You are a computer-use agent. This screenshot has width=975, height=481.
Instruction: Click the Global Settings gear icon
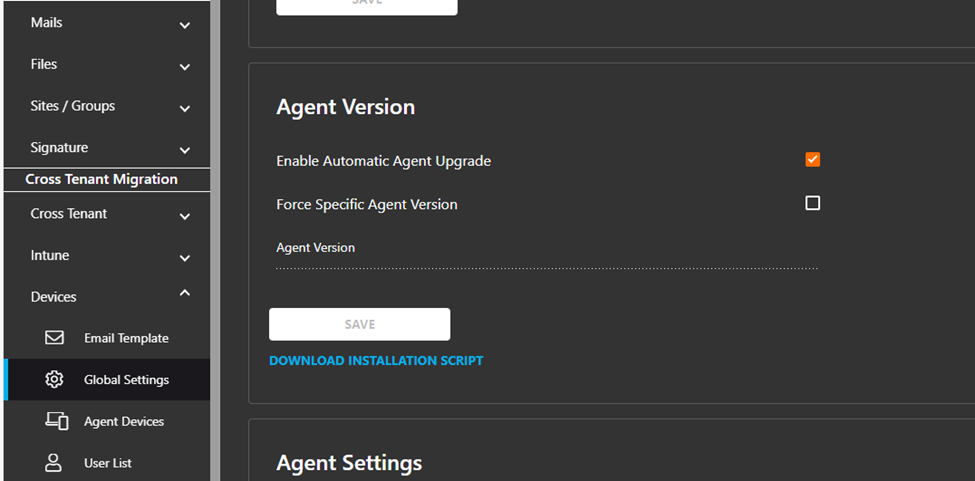[55, 379]
